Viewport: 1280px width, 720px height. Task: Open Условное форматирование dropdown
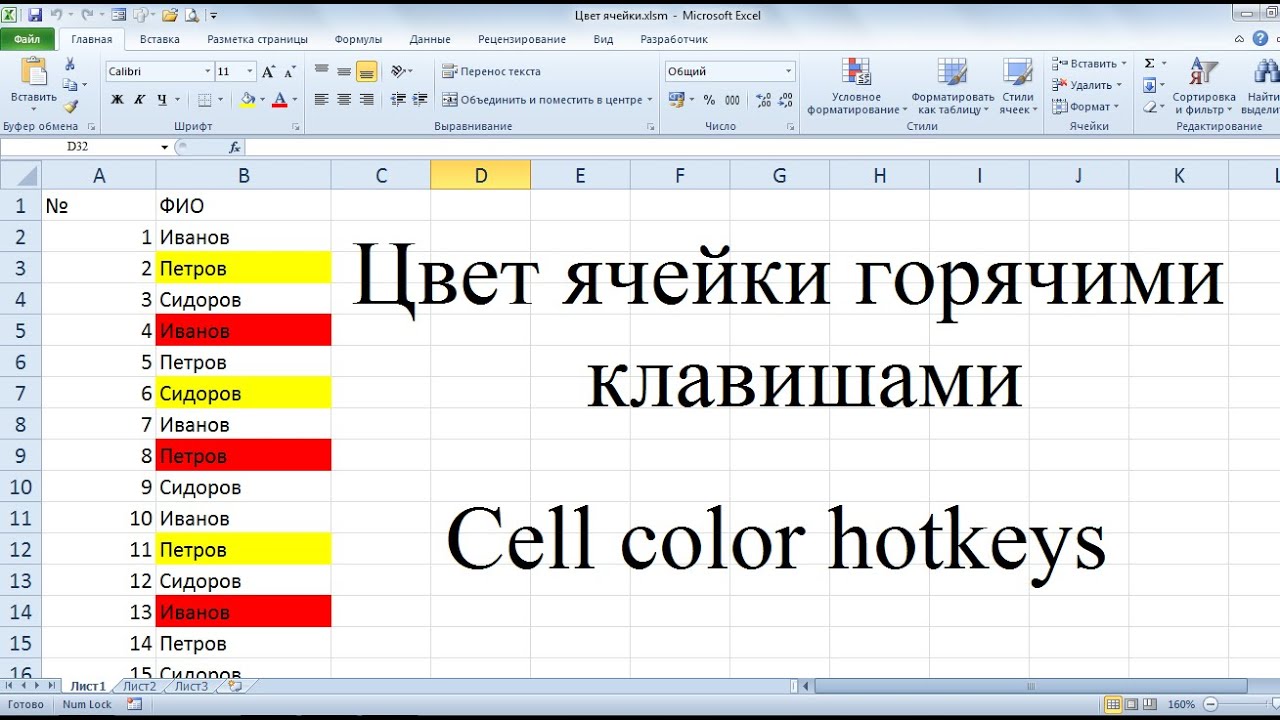click(856, 86)
